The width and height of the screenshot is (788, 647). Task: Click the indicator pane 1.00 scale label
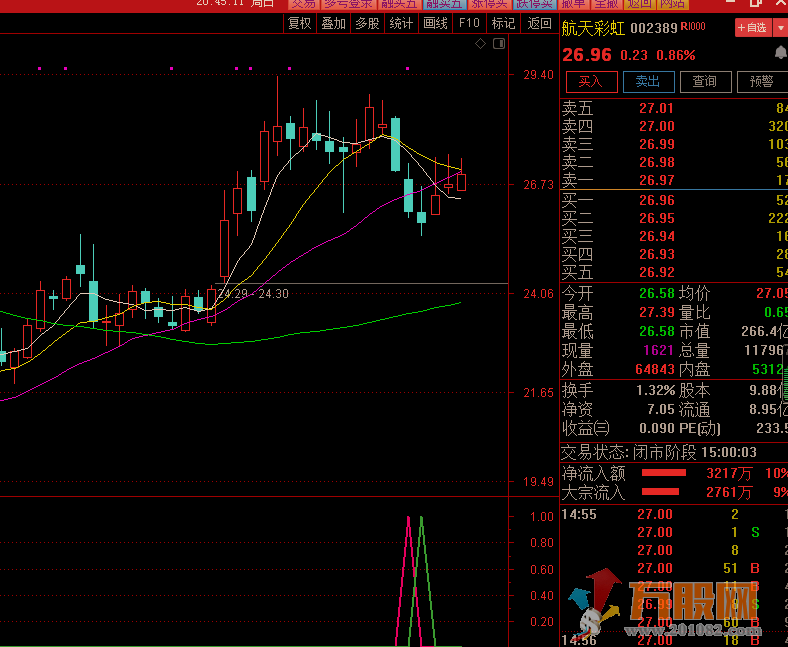click(542, 517)
